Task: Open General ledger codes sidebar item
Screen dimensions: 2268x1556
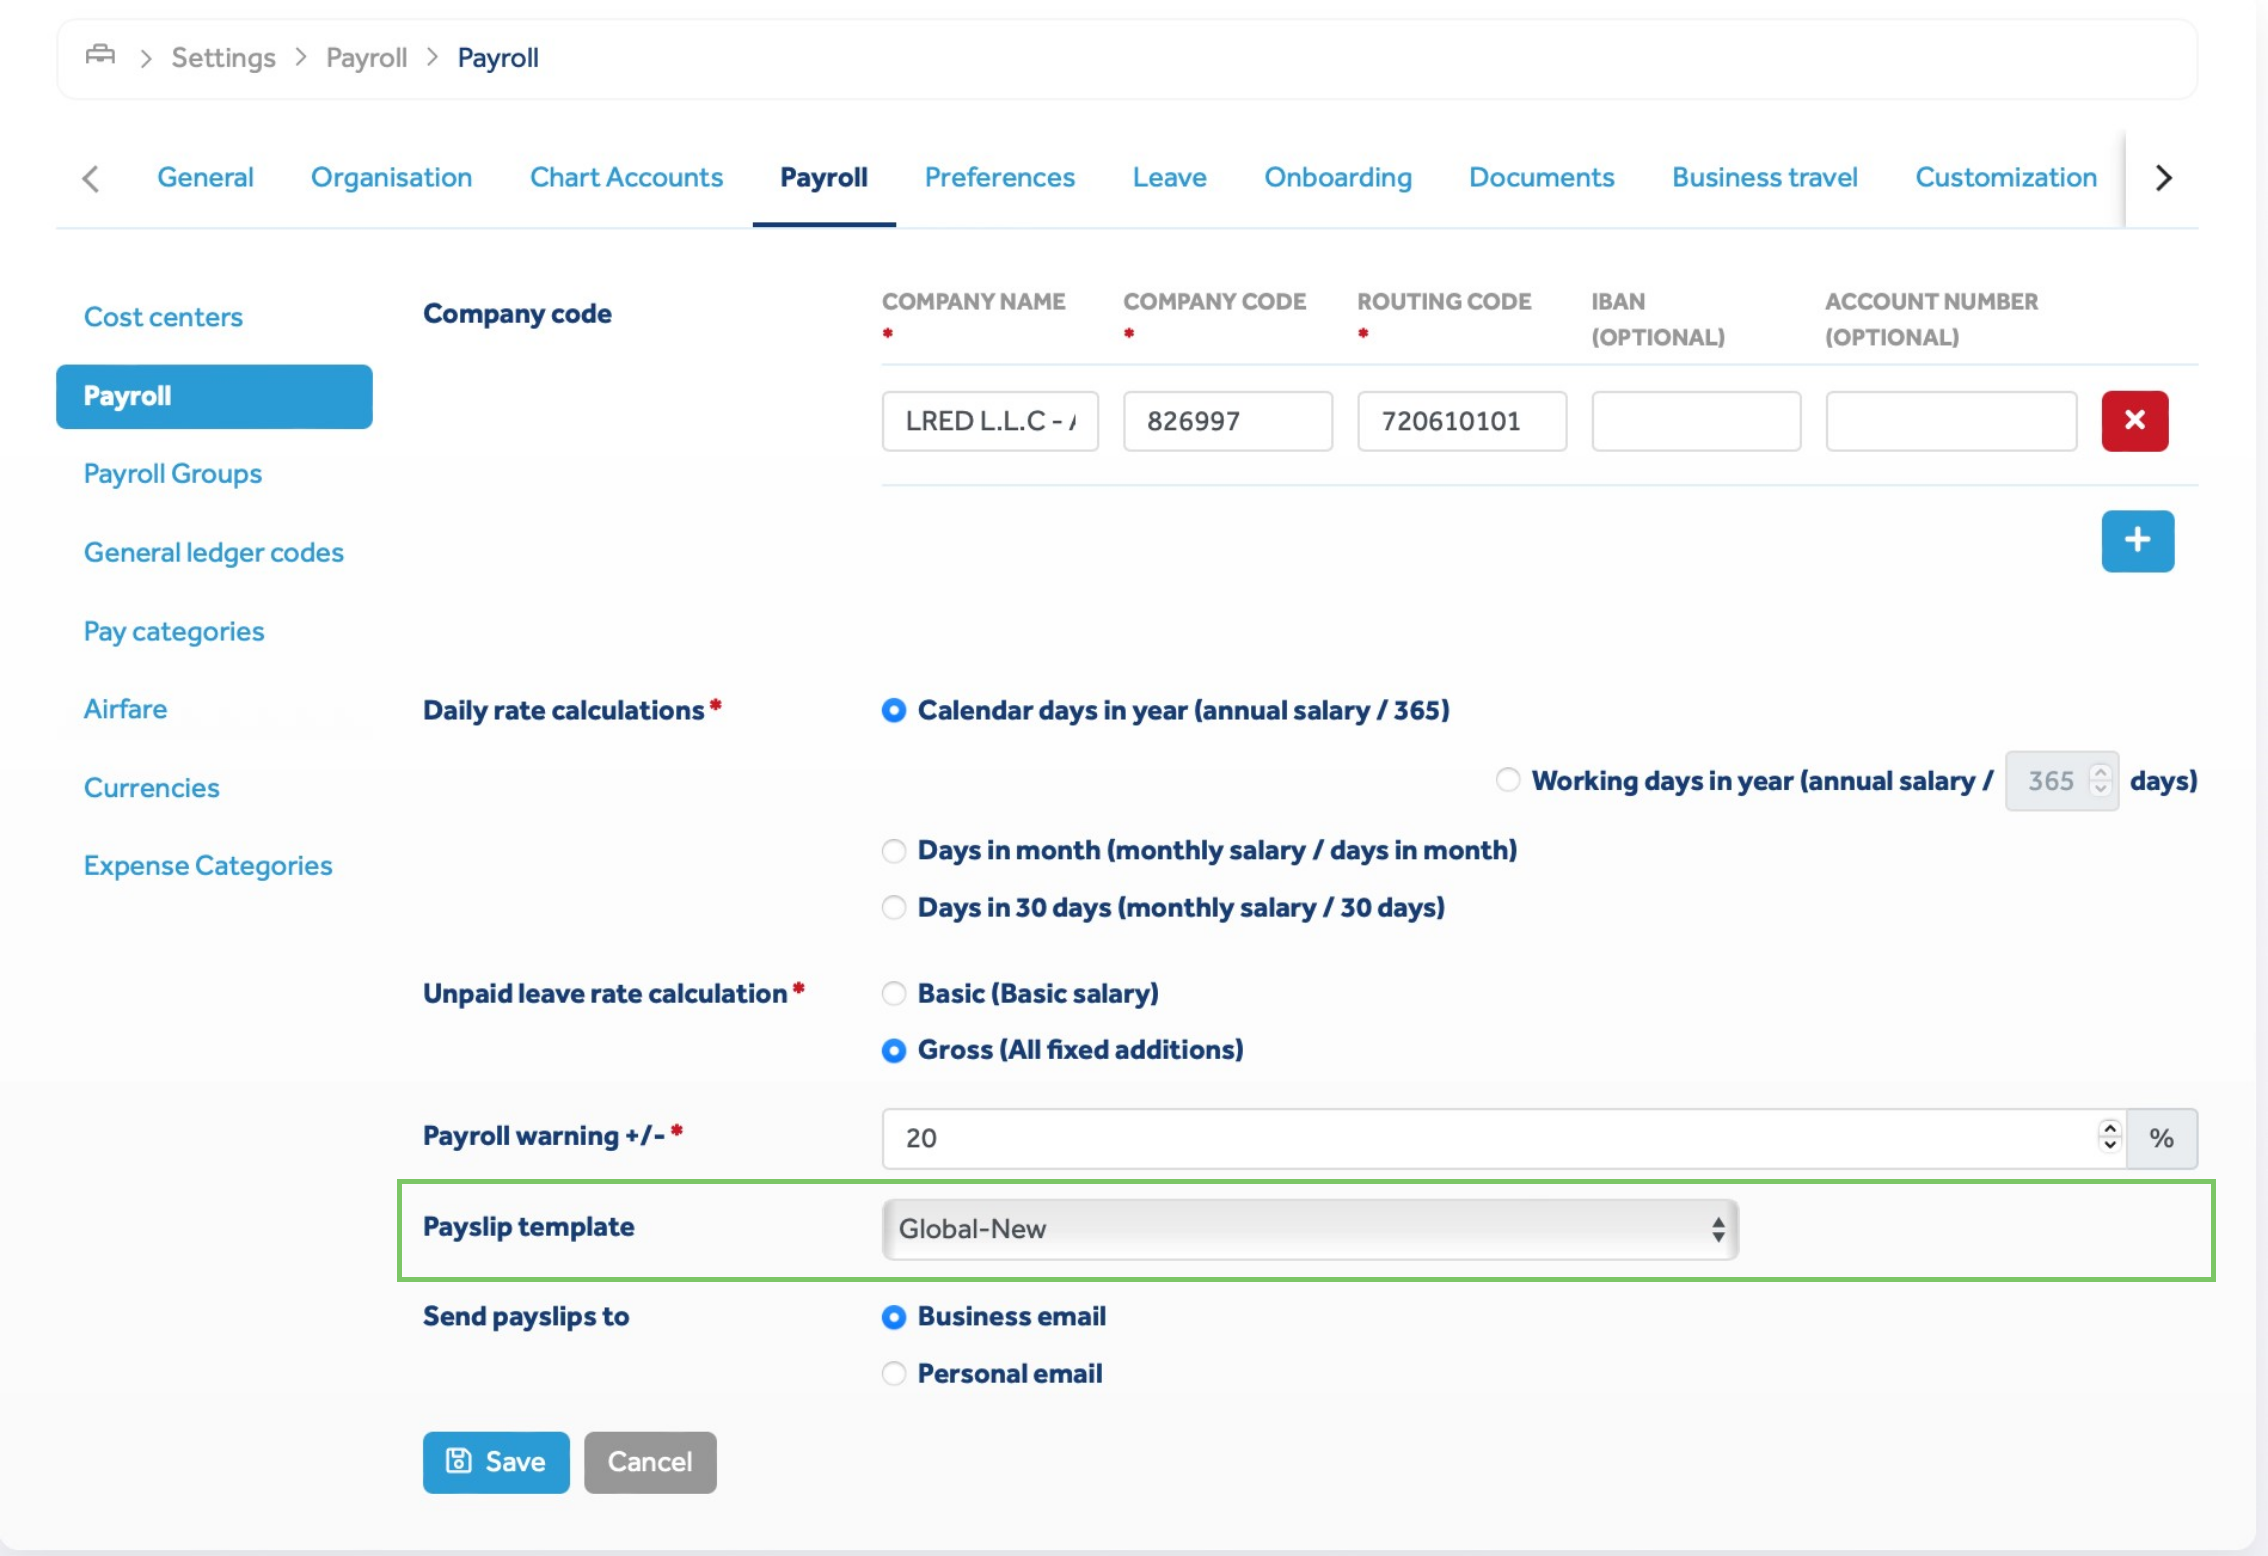Action: [x=213, y=553]
